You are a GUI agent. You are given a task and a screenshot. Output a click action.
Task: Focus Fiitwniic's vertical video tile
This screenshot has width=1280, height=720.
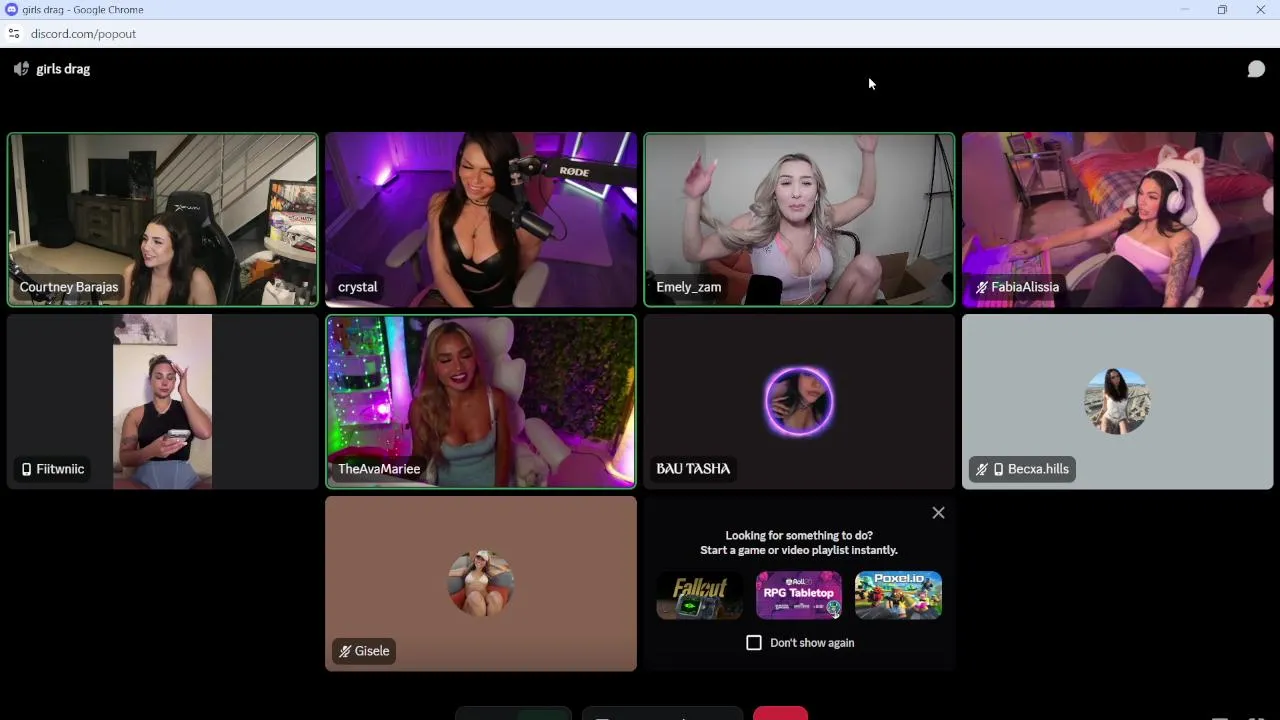click(x=162, y=401)
